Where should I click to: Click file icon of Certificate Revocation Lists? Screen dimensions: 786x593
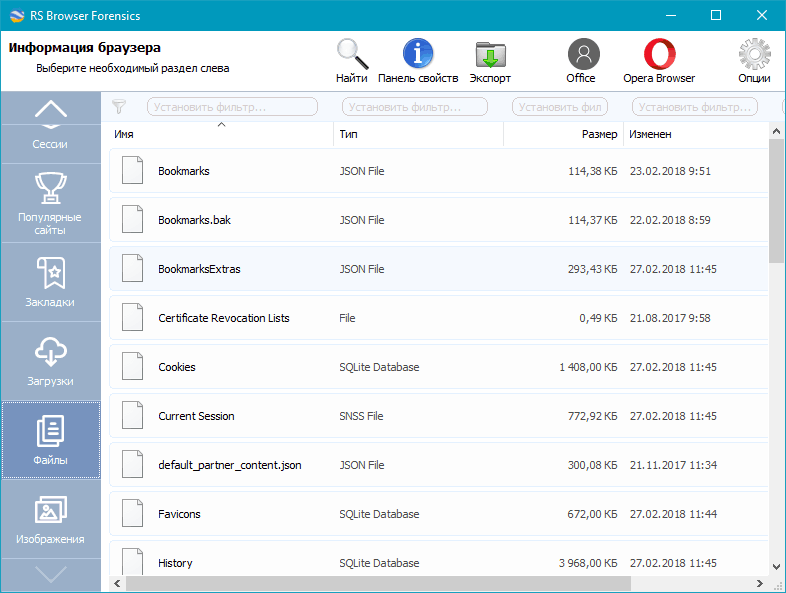point(132,317)
